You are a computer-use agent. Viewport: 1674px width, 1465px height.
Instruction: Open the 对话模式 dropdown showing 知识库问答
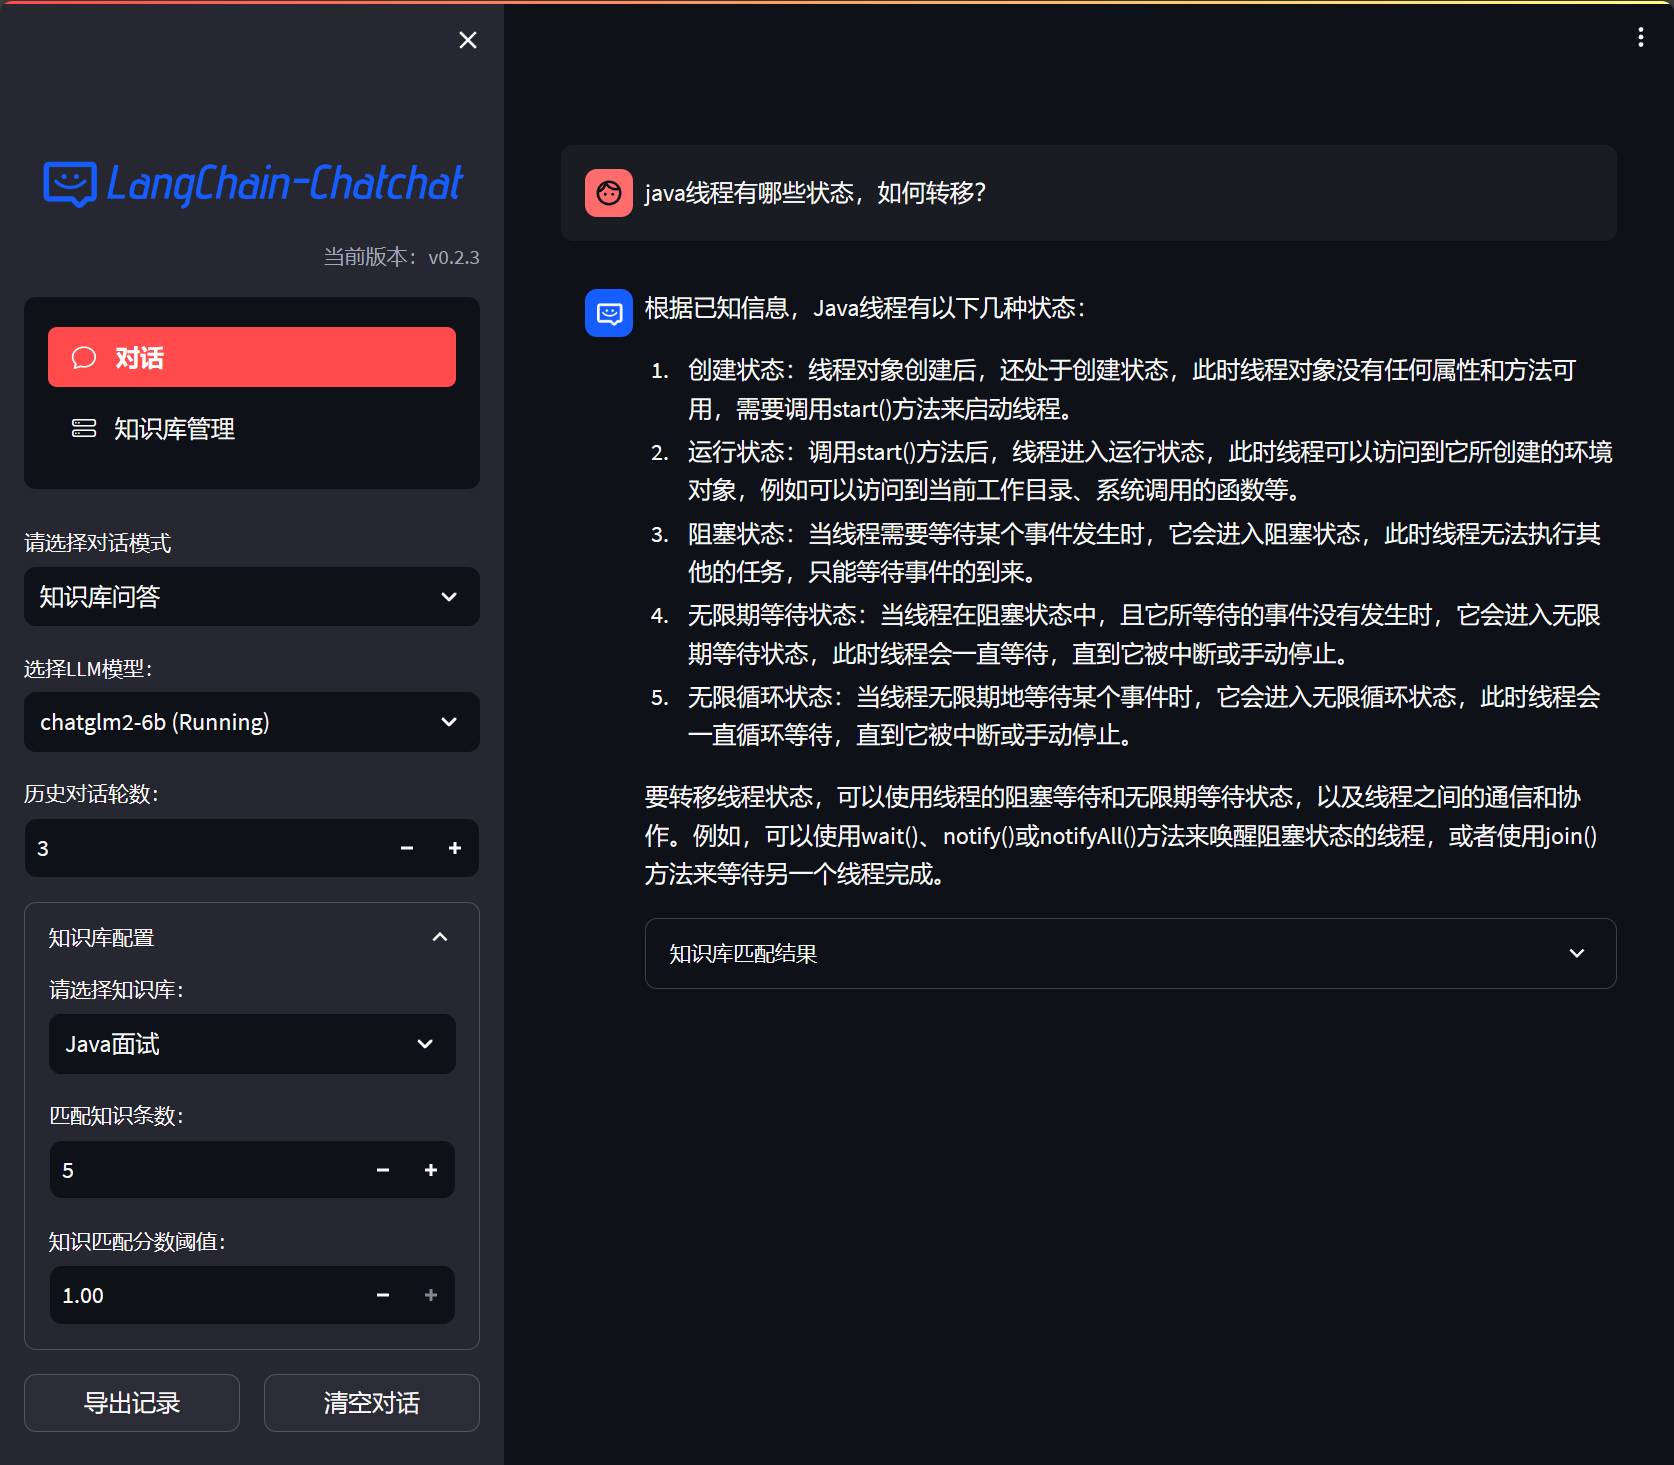click(x=252, y=597)
